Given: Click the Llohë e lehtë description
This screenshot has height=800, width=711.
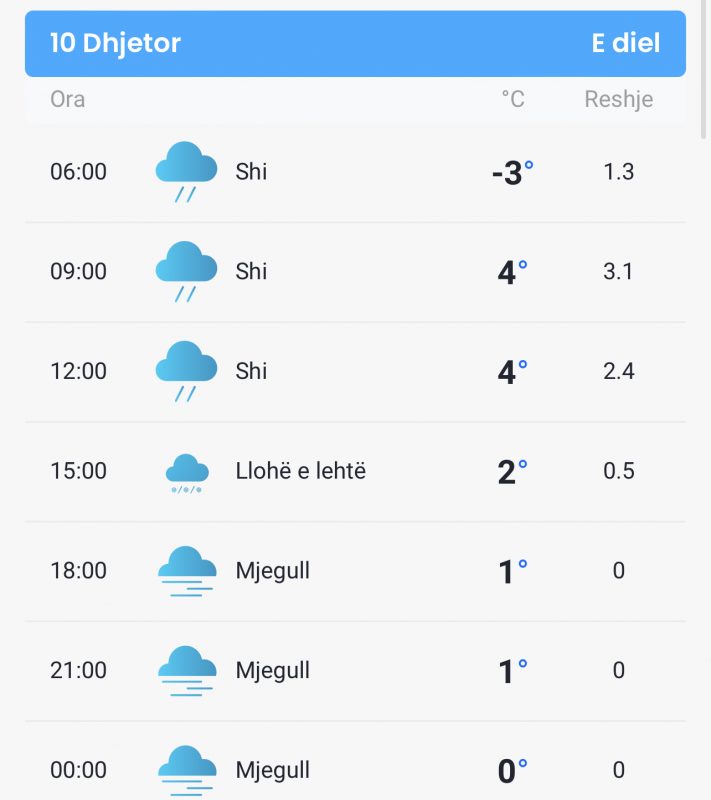Looking at the screenshot, I should click(x=300, y=471).
